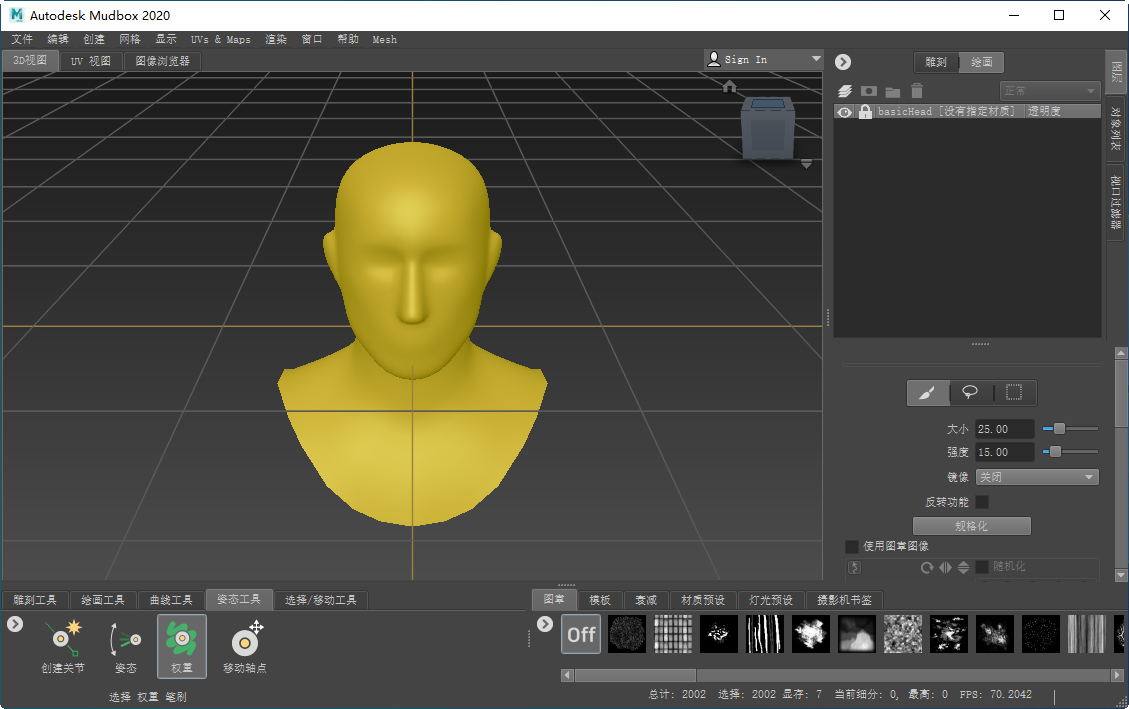1129x709 pixels.
Task: Pick the vertical white streaks stamp thumbnail
Action: pos(765,634)
